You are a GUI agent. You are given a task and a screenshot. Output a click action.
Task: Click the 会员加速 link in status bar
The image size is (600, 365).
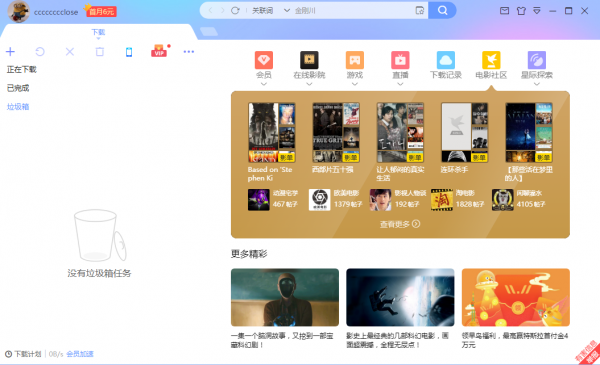(80, 354)
